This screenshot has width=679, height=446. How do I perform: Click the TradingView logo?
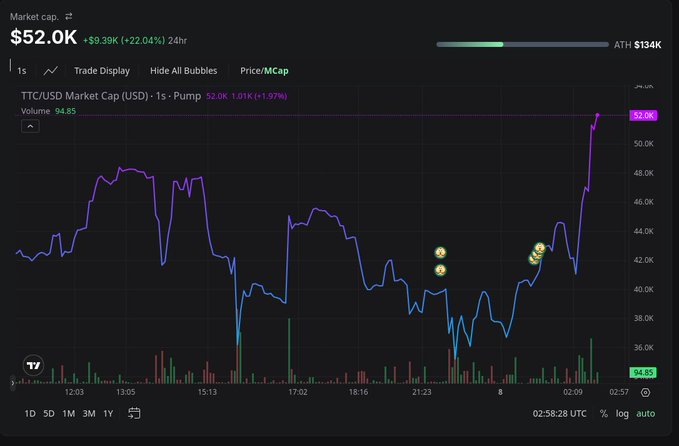[33, 365]
